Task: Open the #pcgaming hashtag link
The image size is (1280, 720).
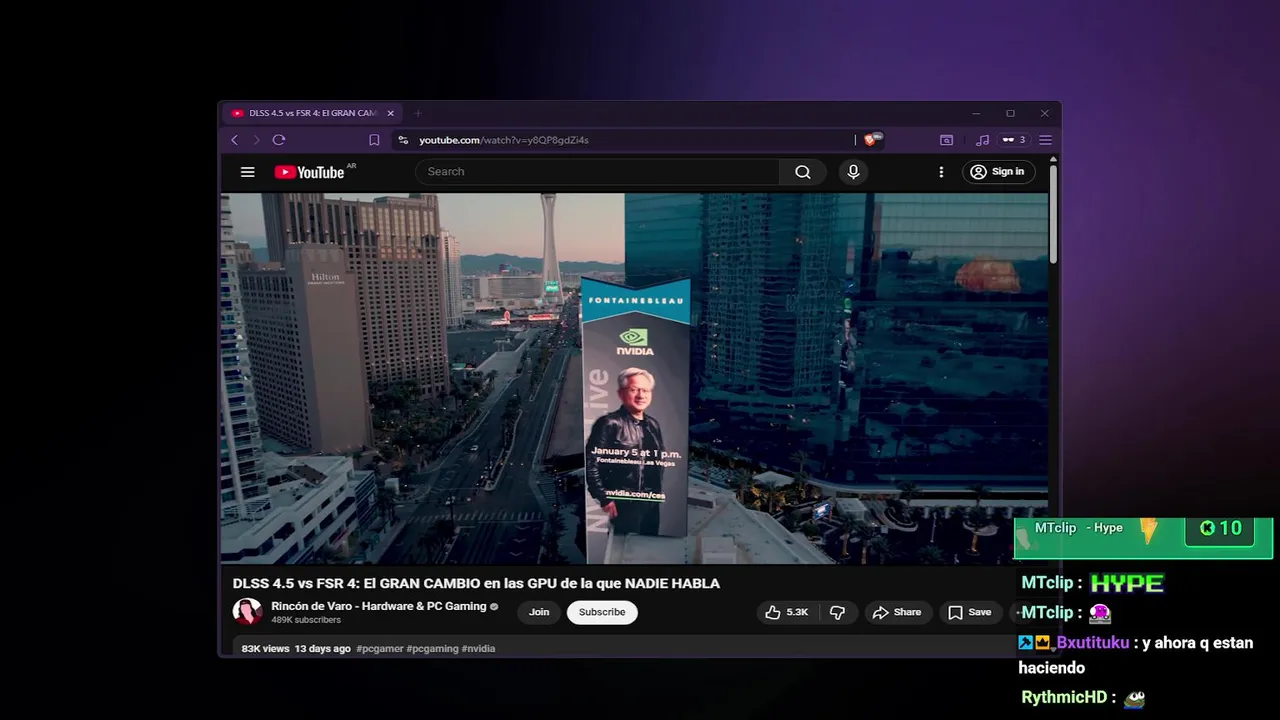Action: [x=432, y=649]
